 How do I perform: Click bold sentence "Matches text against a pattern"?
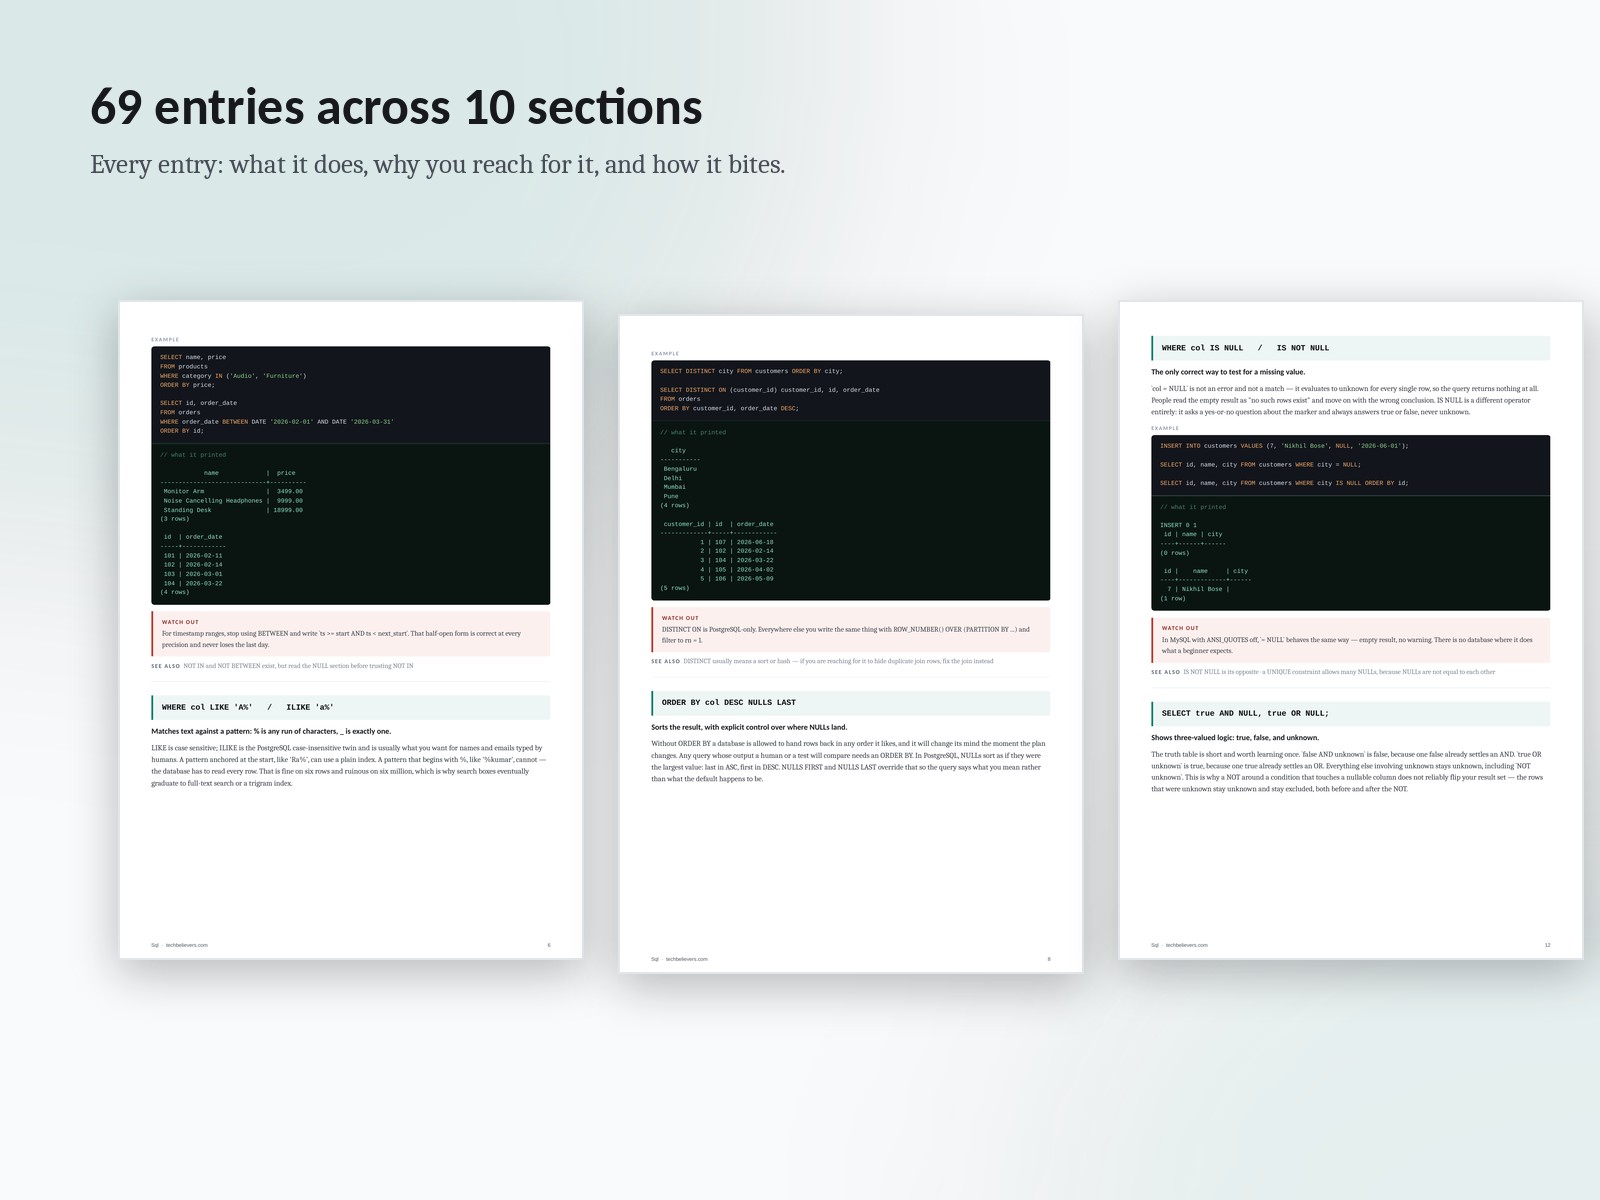pyautogui.click(x=271, y=731)
